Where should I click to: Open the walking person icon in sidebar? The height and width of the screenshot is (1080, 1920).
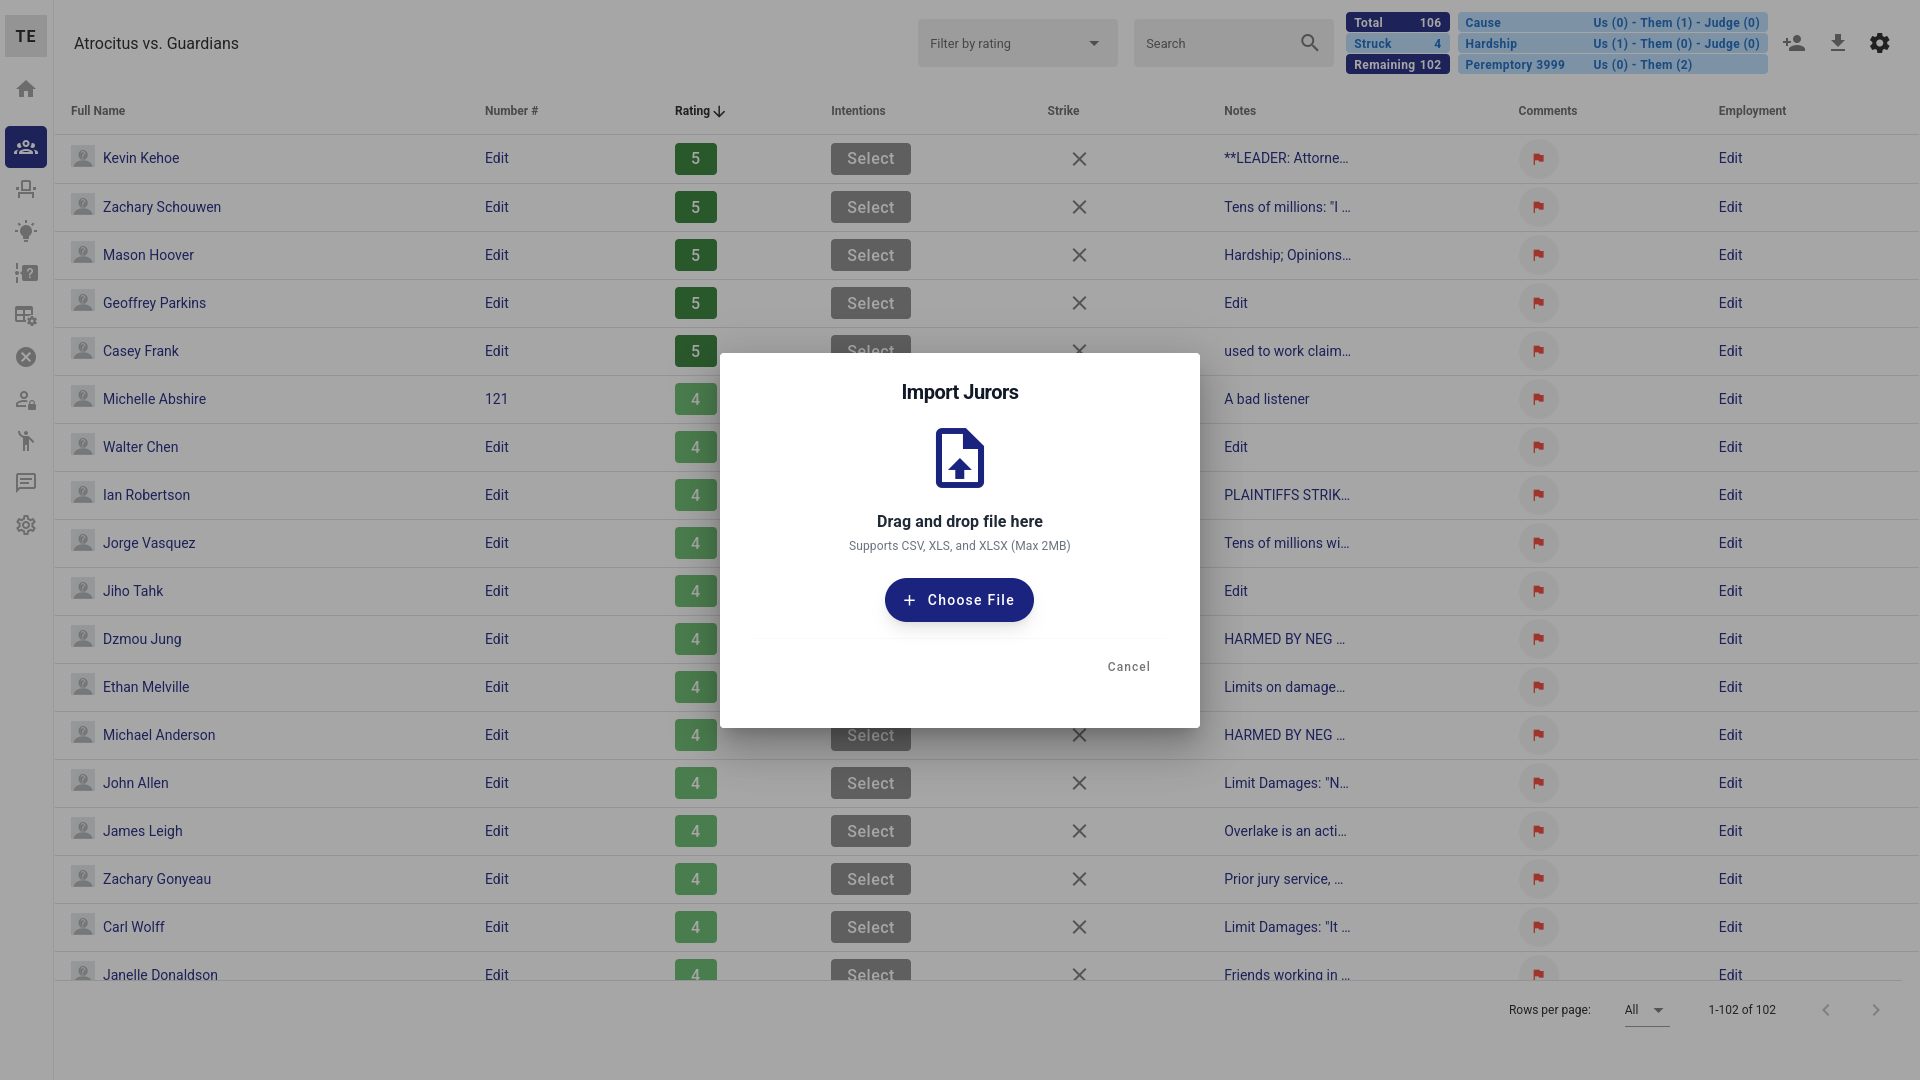pyautogui.click(x=26, y=441)
